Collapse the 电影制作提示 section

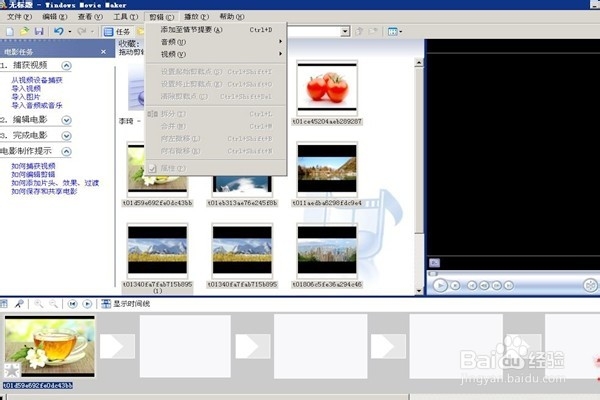(66, 152)
